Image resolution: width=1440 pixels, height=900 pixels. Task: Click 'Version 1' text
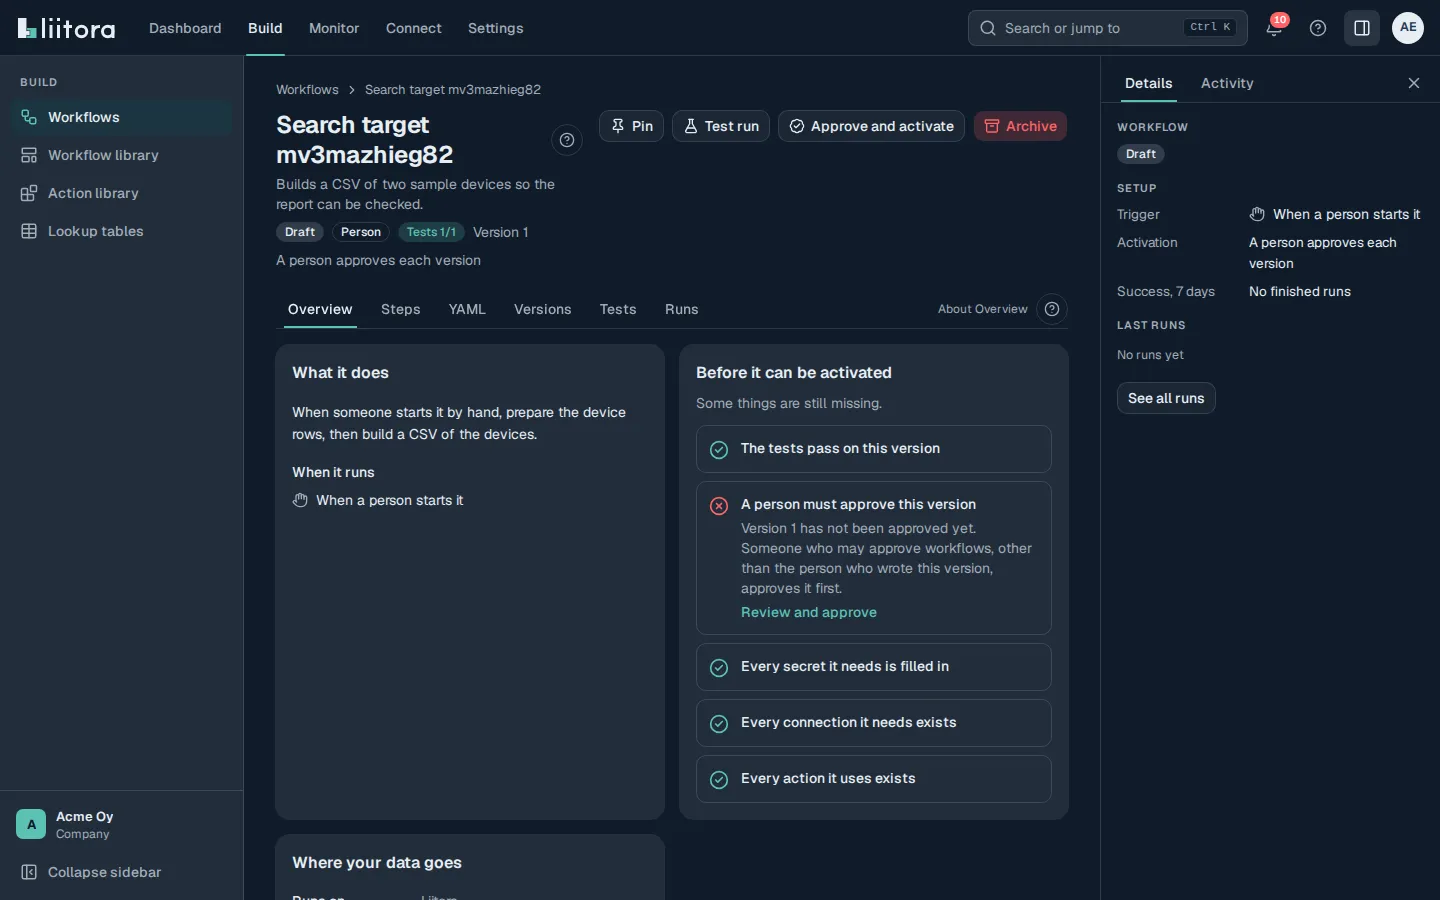[500, 232]
